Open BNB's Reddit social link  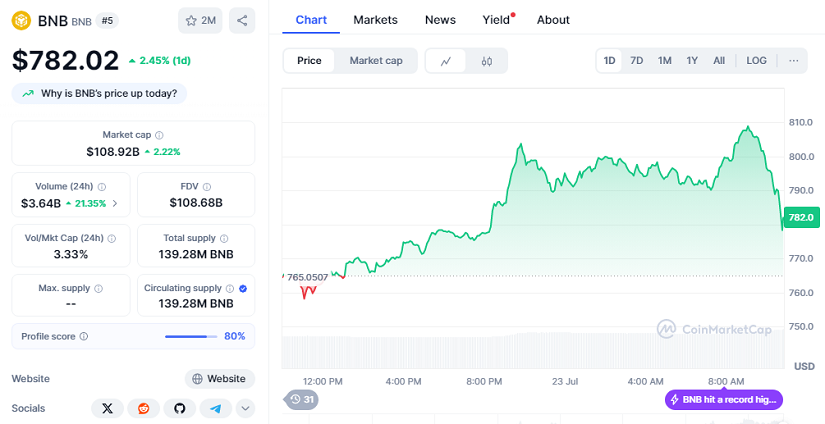tap(143, 408)
